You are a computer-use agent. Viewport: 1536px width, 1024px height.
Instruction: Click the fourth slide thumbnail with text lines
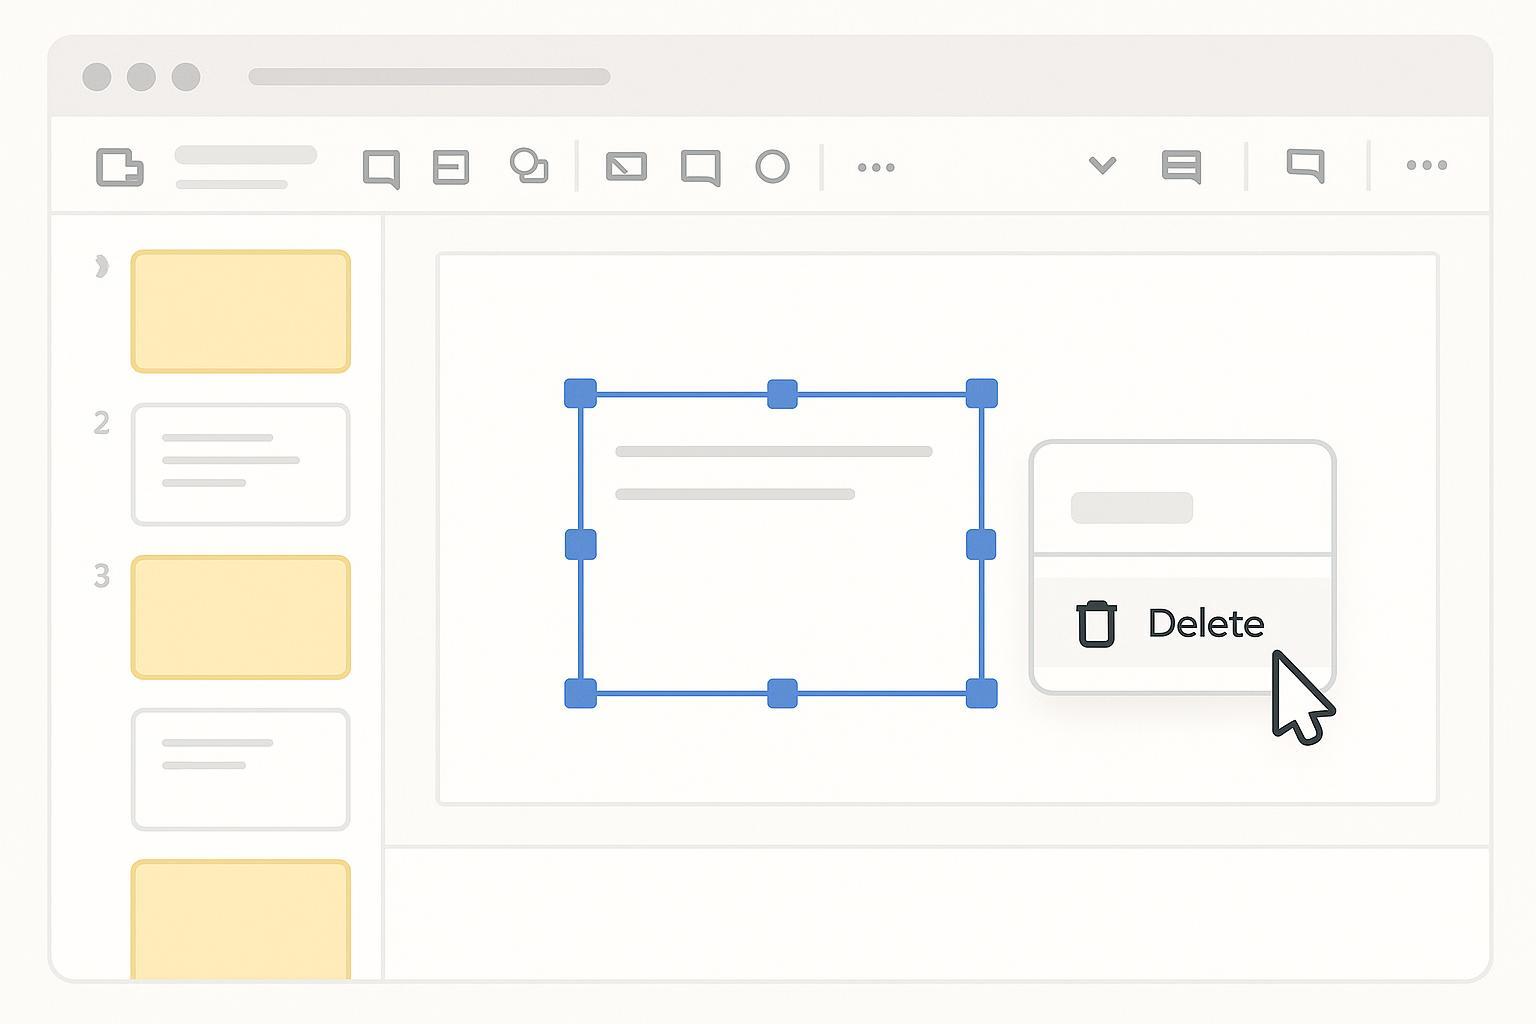coord(241,769)
